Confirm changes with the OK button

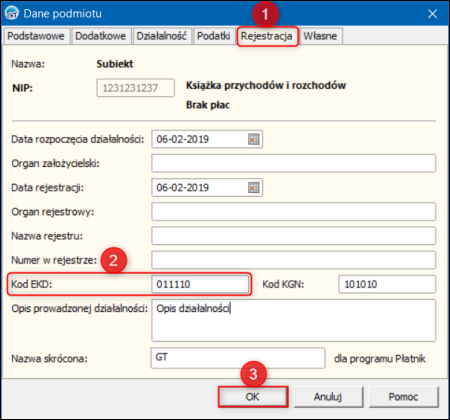(253, 397)
